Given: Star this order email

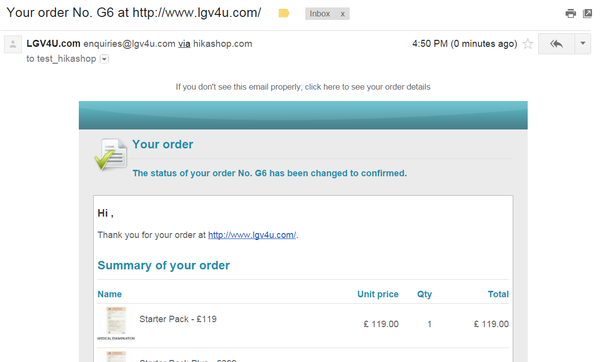Looking at the screenshot, I should click(528, 44).
